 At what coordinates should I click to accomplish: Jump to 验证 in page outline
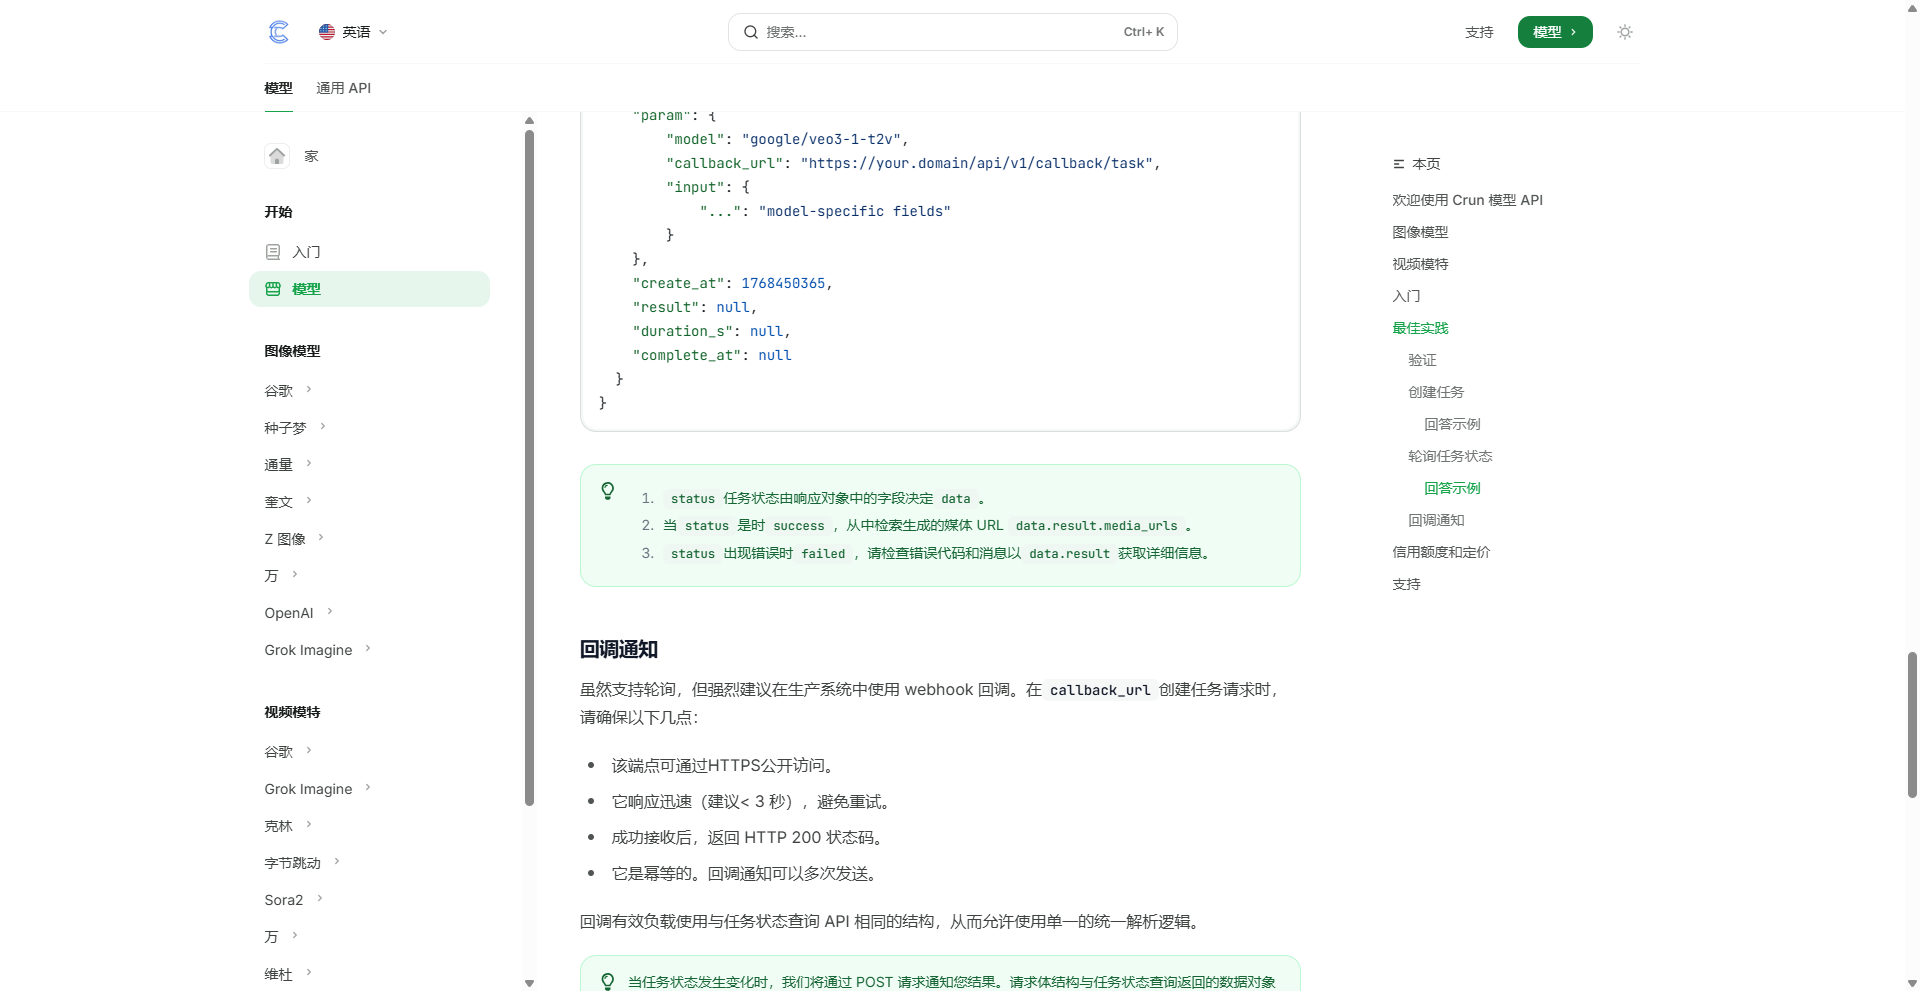pos(1422,360)
